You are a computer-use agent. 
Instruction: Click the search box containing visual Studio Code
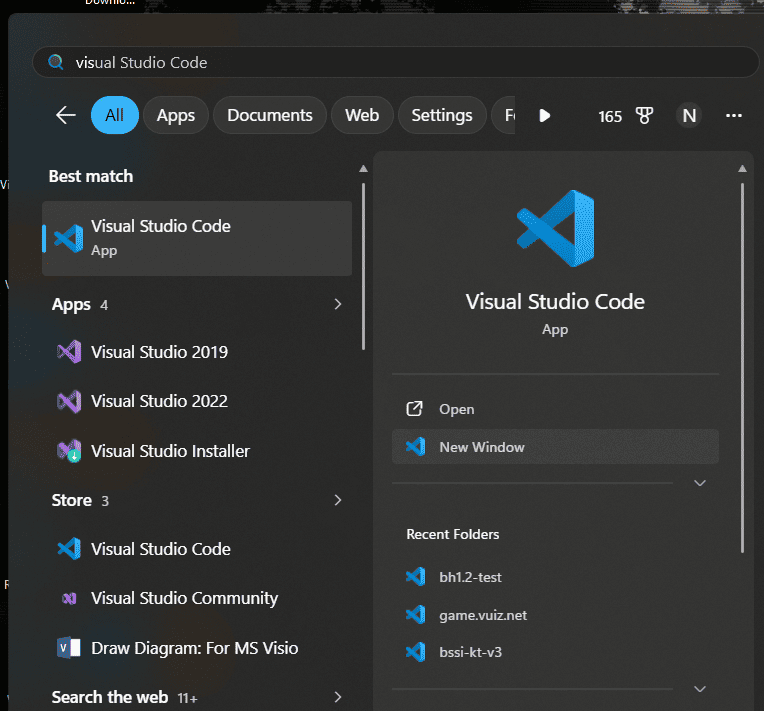point(395,62)
